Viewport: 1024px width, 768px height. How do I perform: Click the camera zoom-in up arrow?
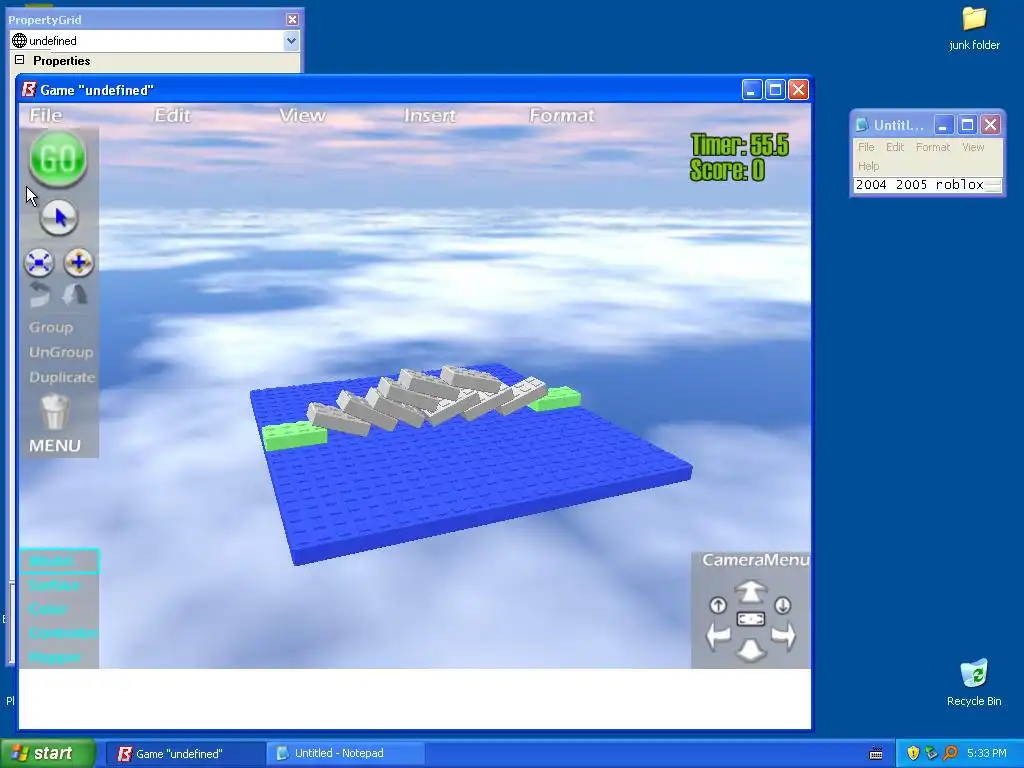pyautogui.click(x=750, y=592)
